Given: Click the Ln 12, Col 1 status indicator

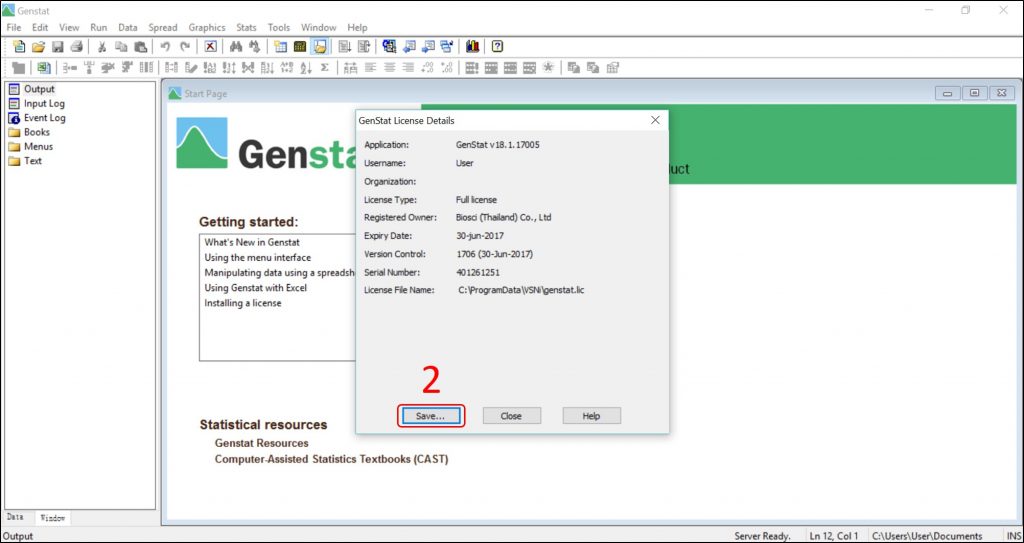Looking at the screenshot, I should [834, 536].
